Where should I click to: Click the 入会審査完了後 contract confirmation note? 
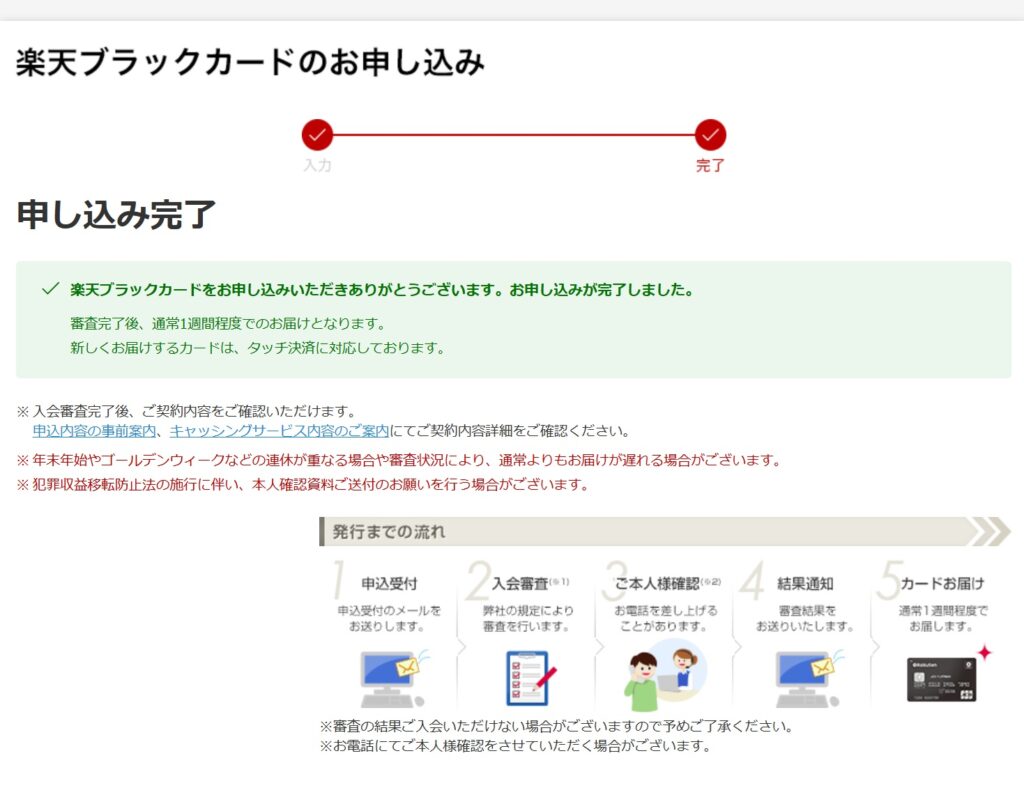pyautogui.click(x=187, y=411)
